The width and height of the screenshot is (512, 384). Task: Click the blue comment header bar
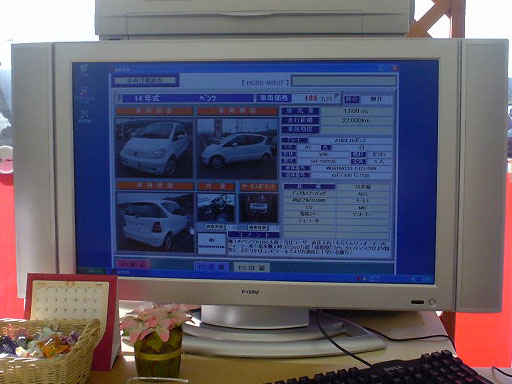(253, 235)
